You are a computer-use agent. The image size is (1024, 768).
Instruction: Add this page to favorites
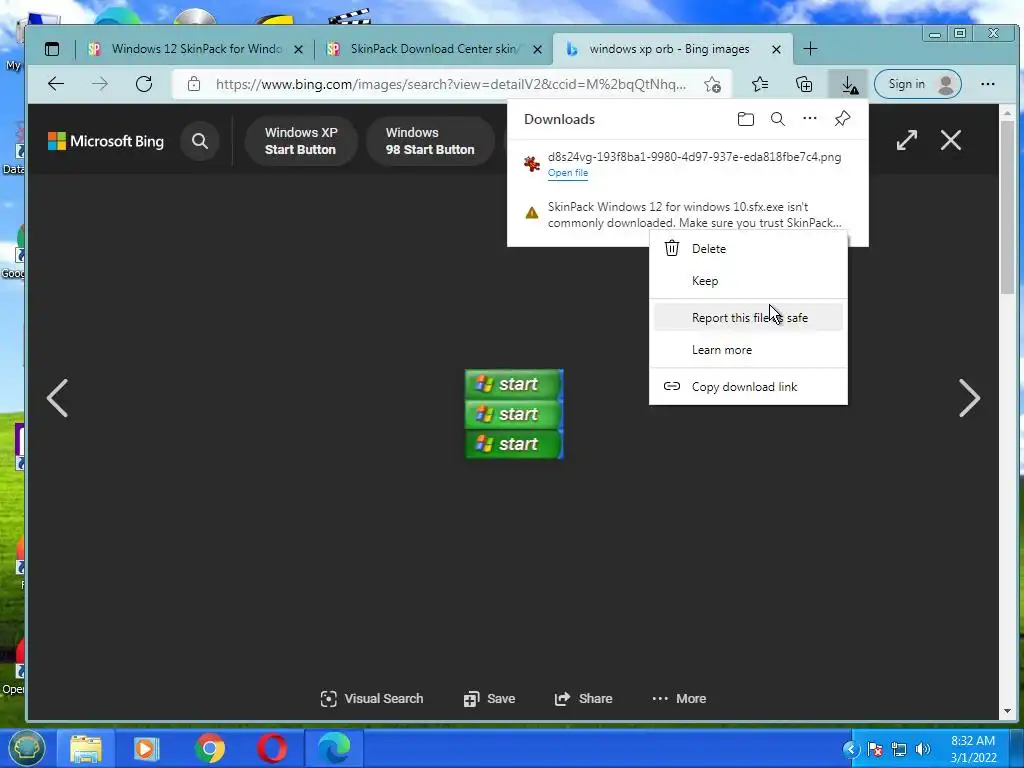(712, 84)
